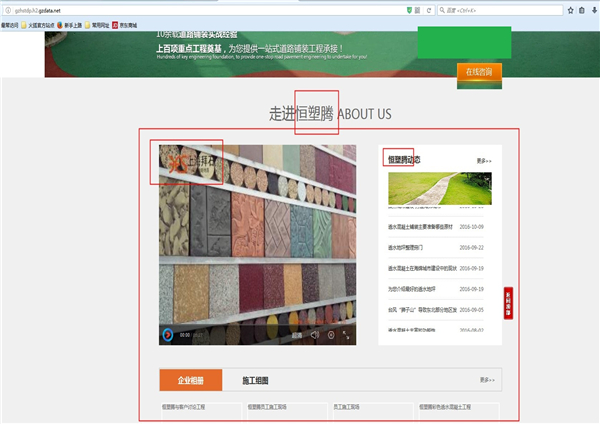Click the orange 在线咨询 button
This screenshot has width=600, height=424.
point(479,72)
